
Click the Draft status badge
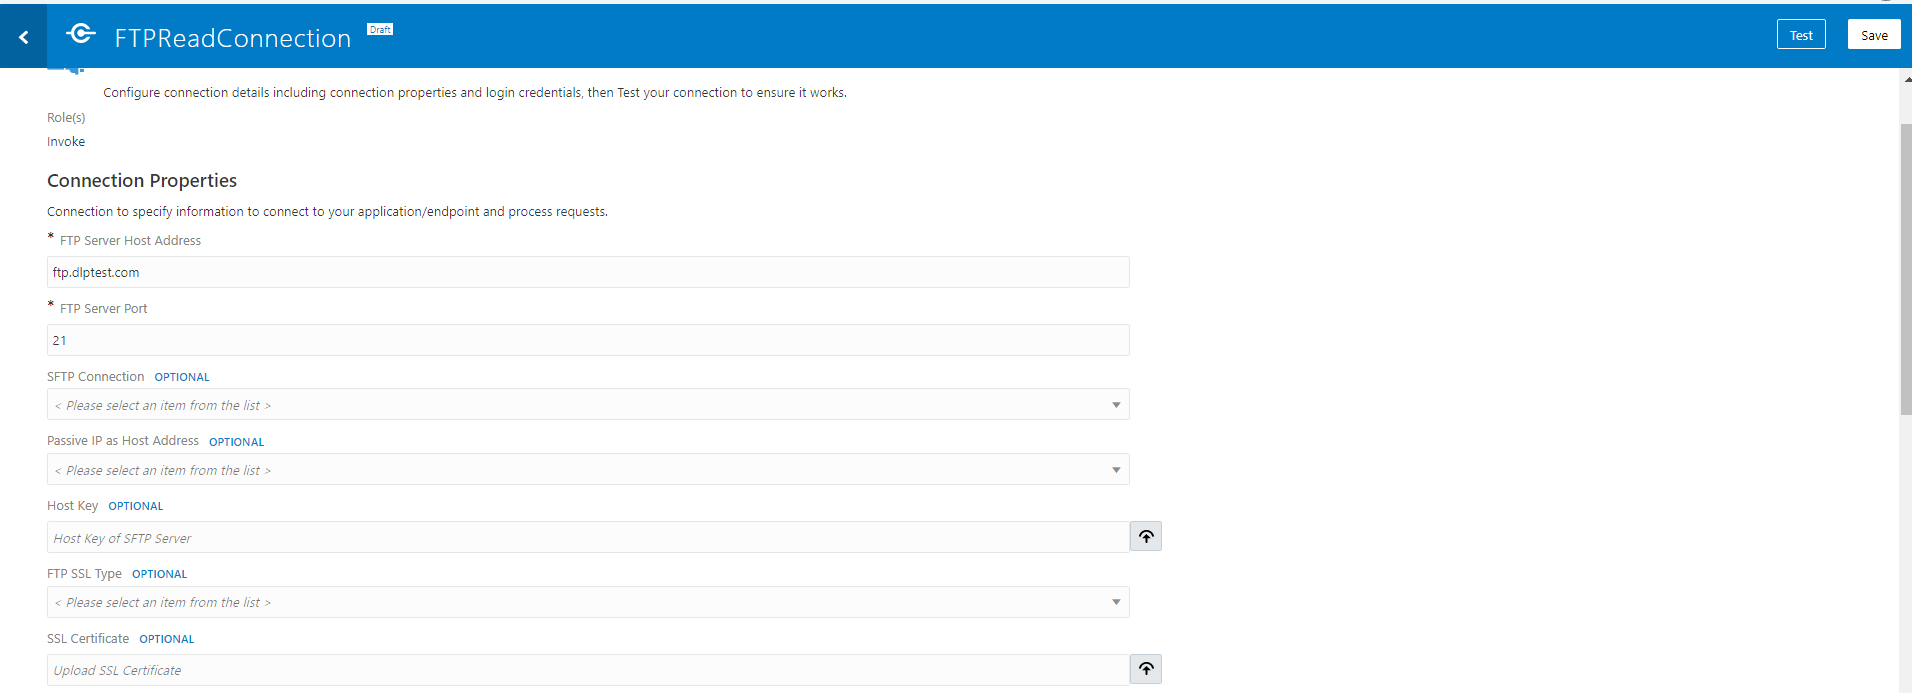point(380,30)
